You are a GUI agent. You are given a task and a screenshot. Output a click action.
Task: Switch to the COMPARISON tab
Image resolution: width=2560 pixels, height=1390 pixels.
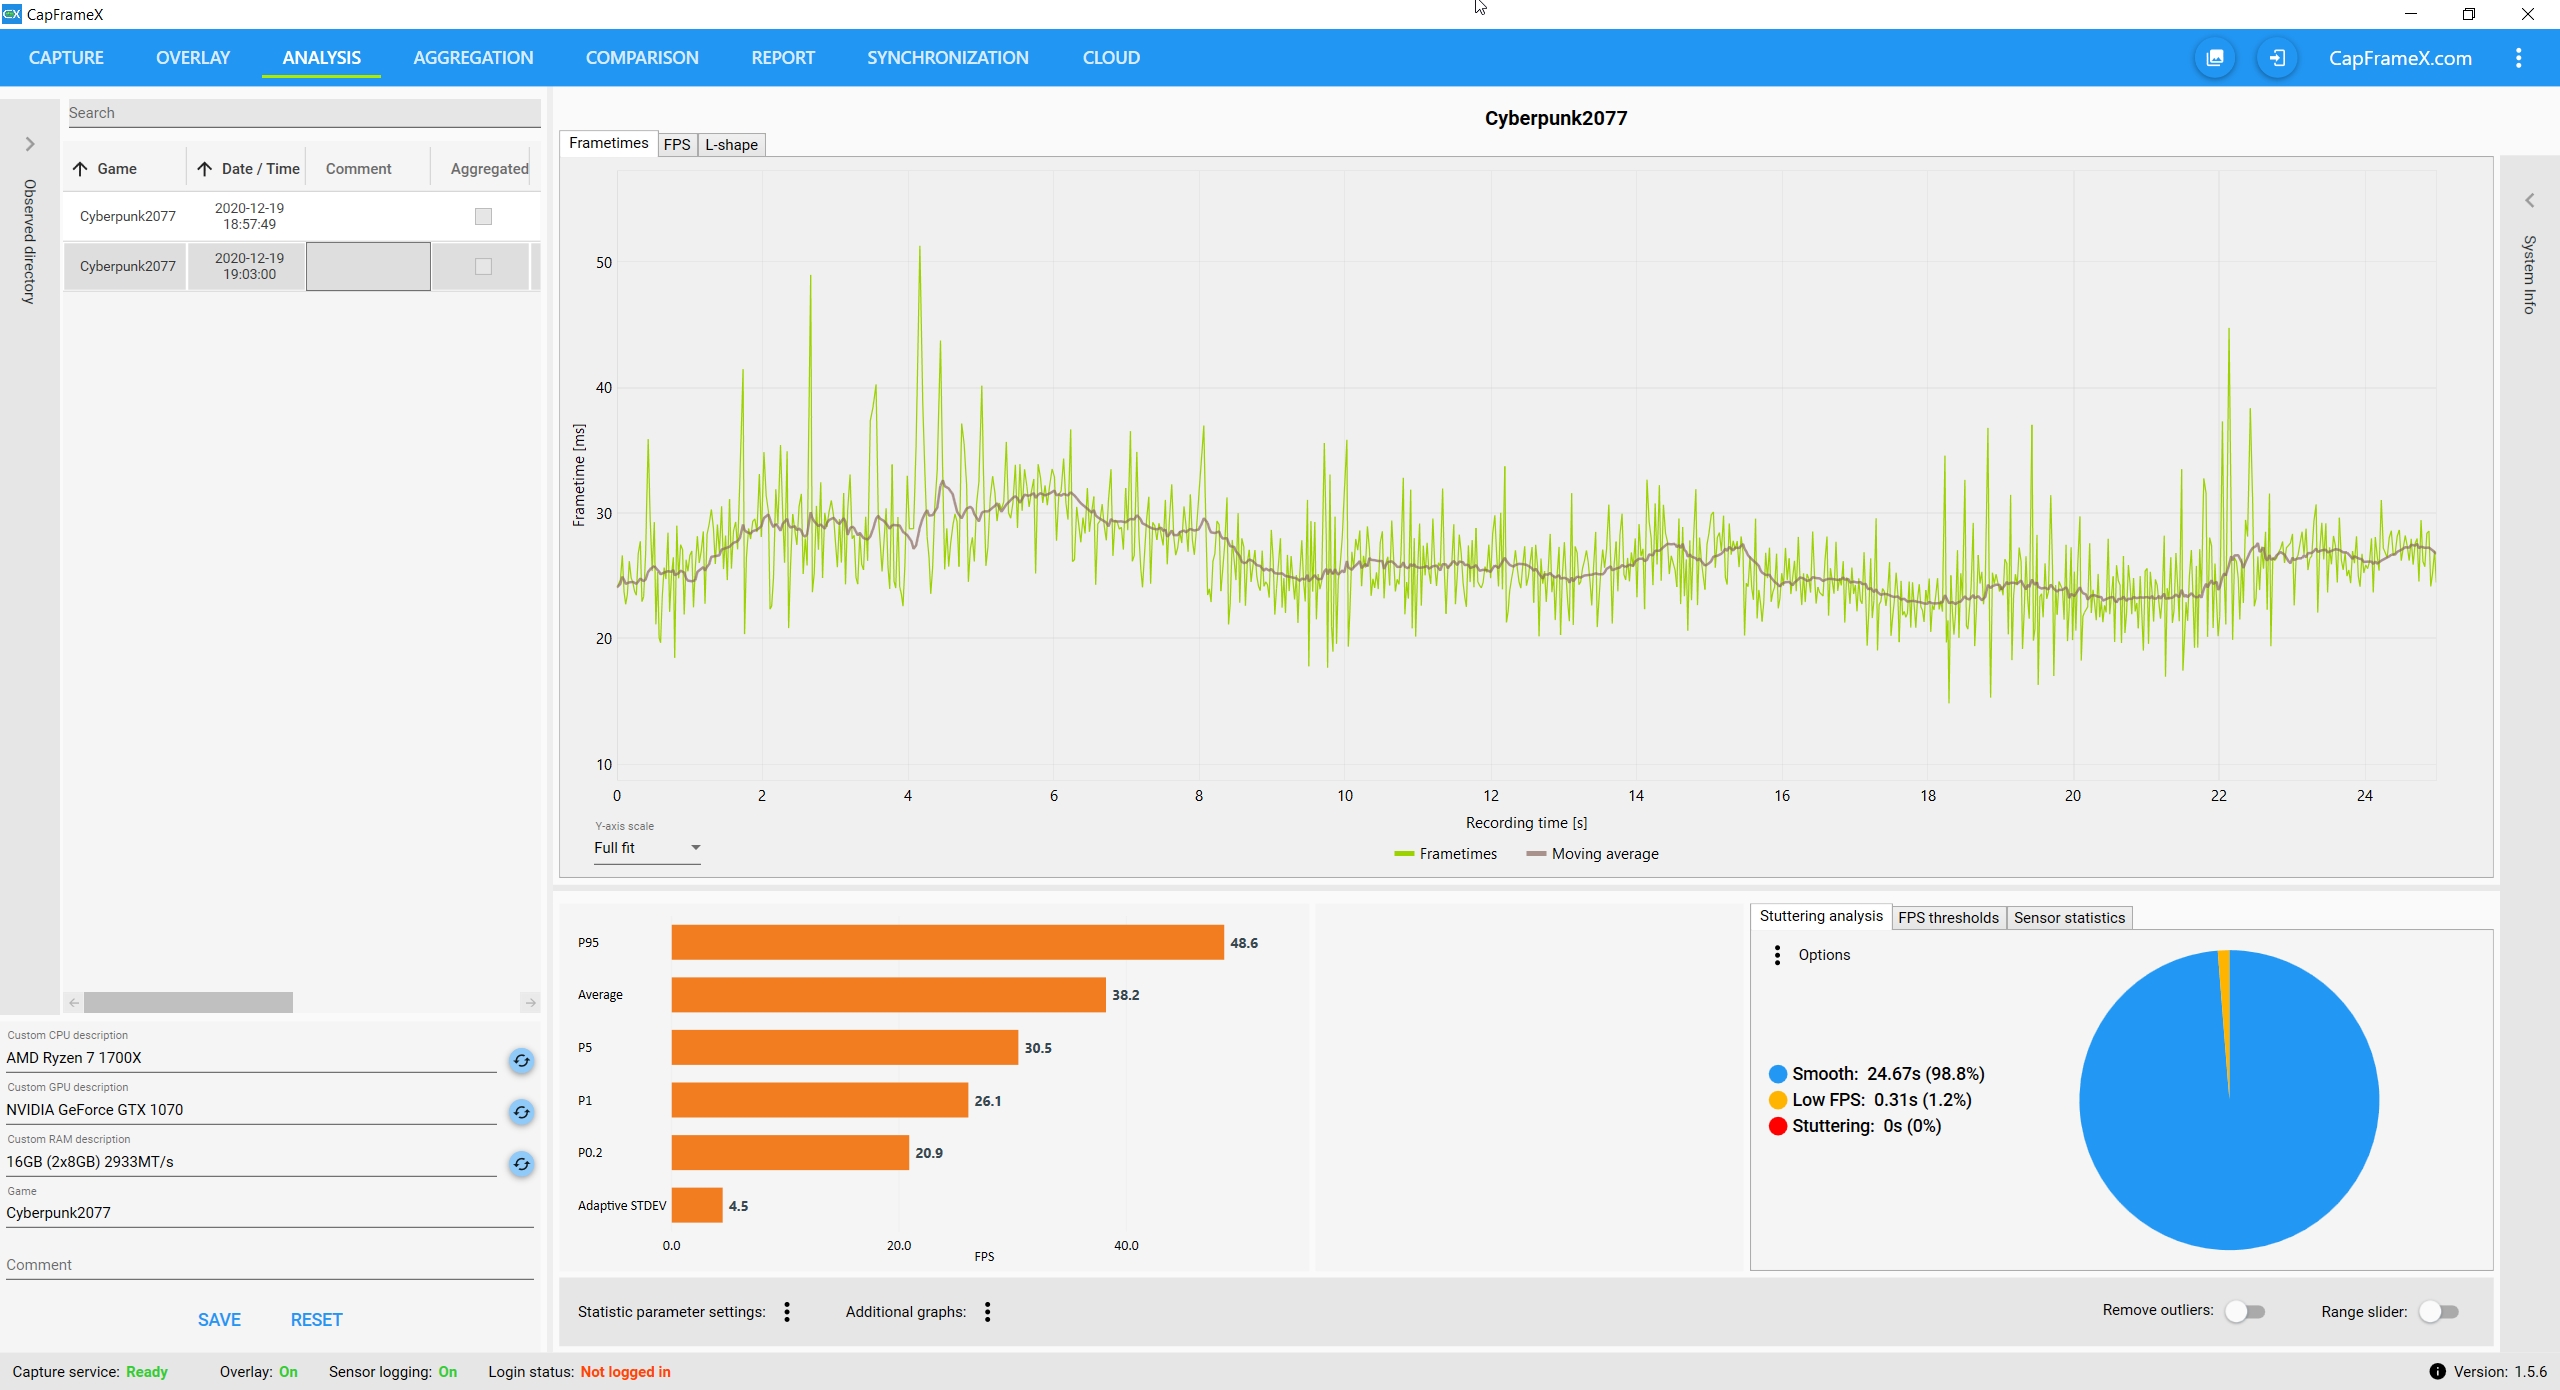(x=641, y=58)
